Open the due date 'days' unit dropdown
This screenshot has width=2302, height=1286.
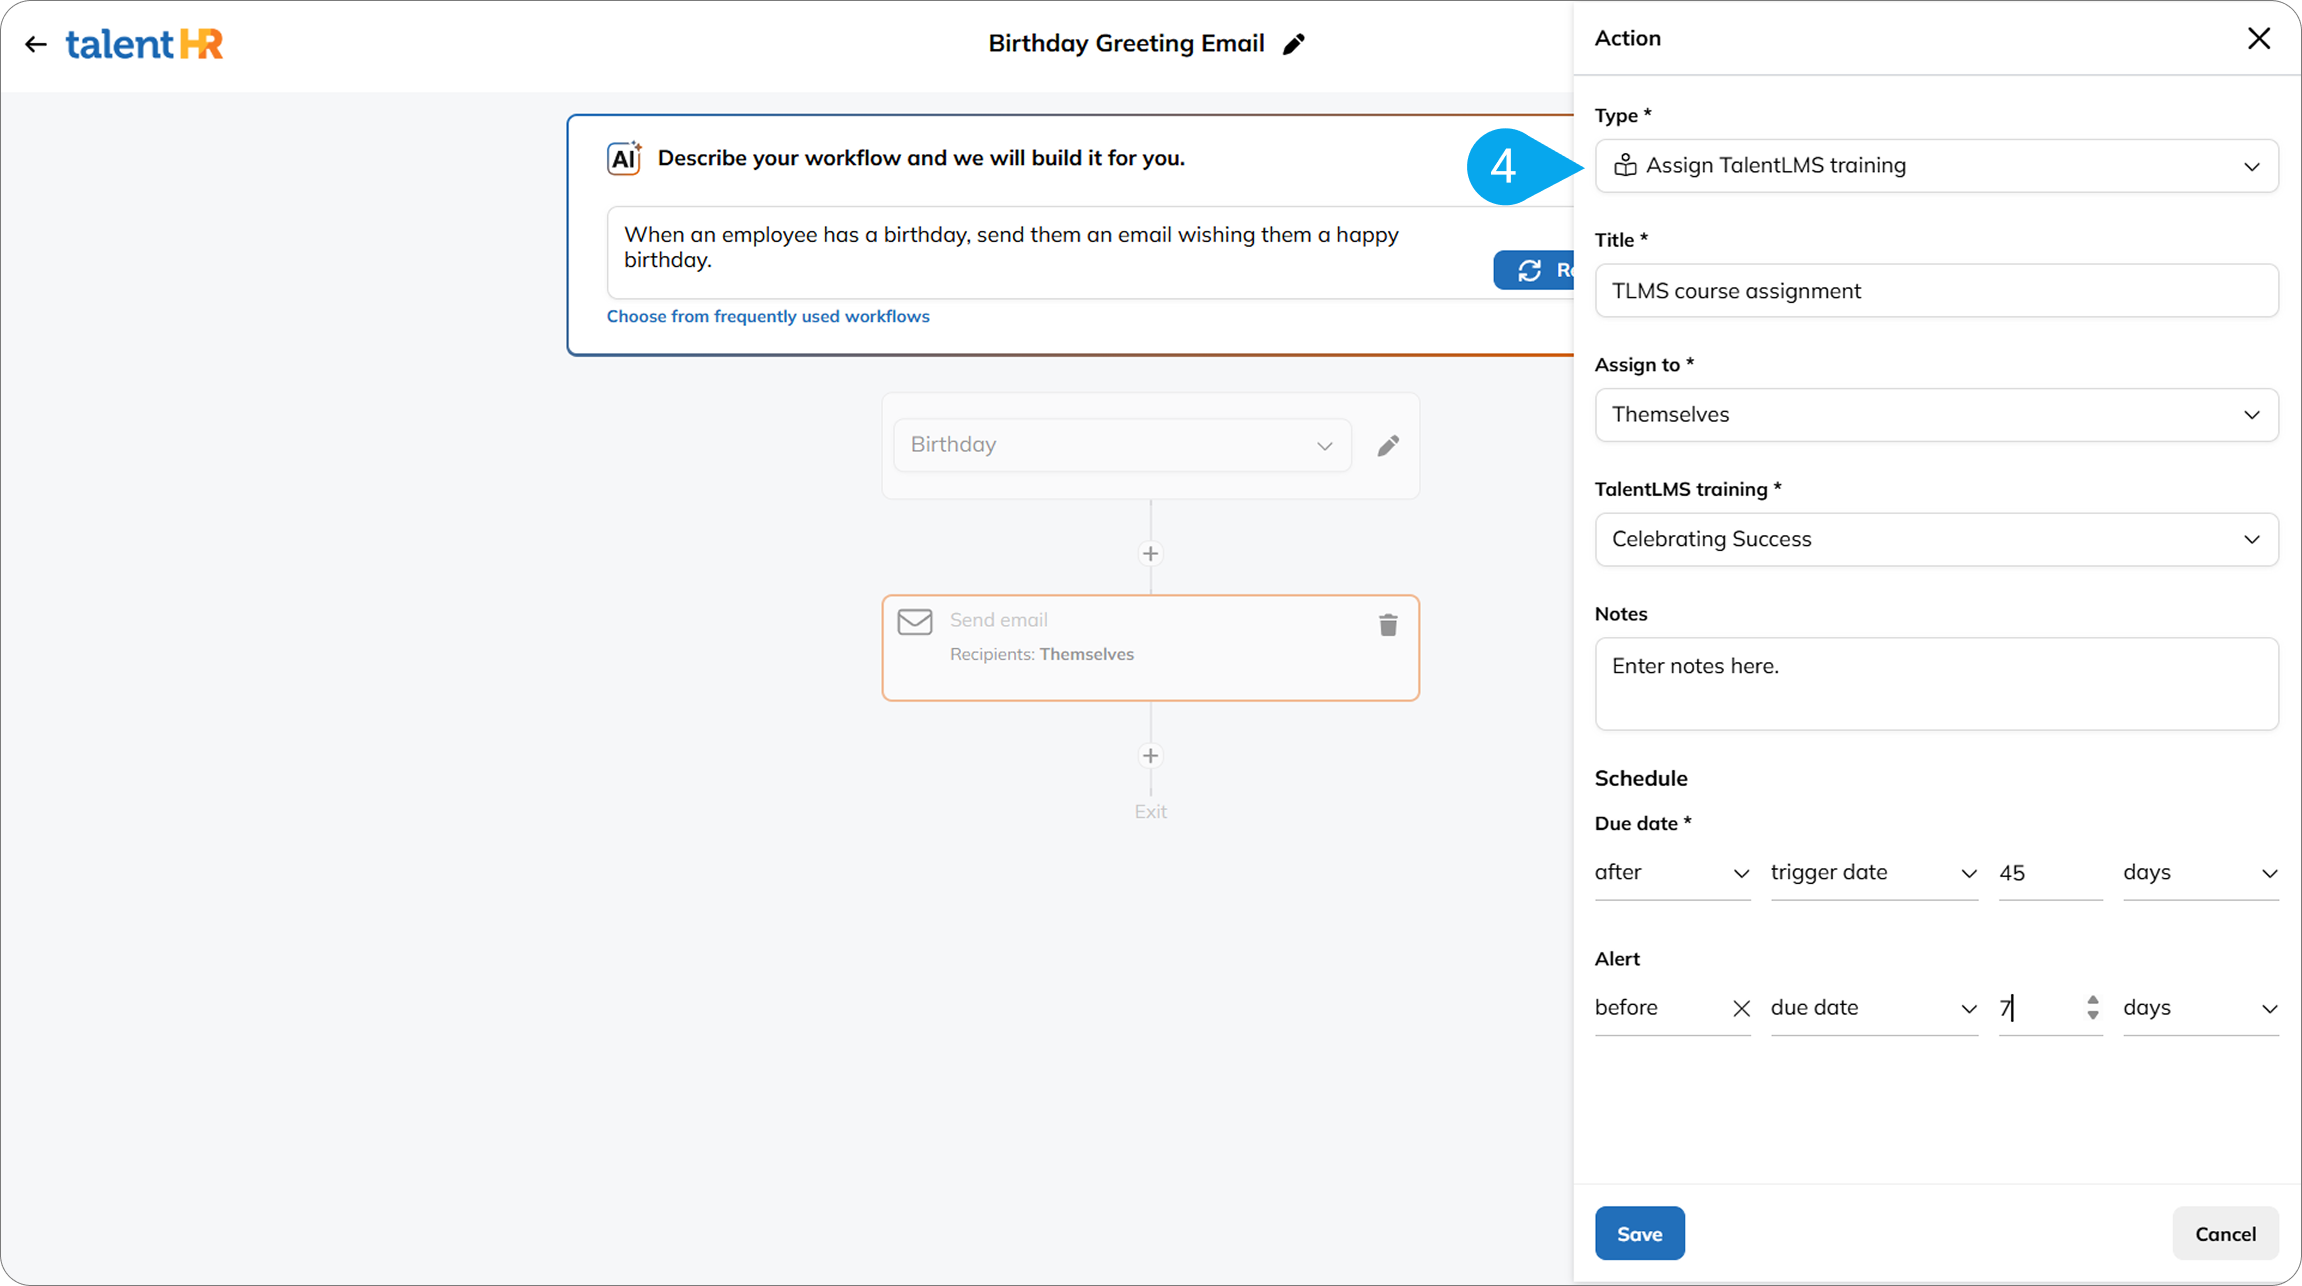tap(2201, 873)
